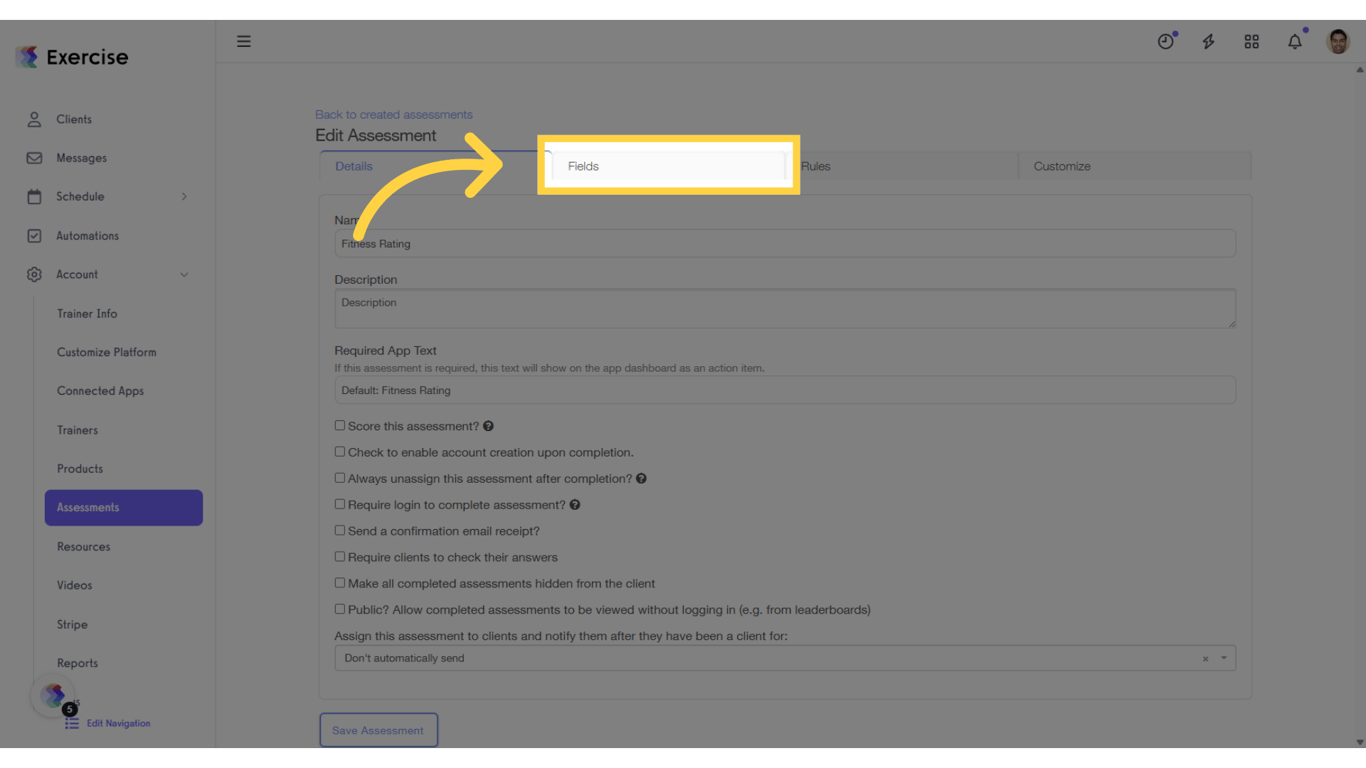Click the Exercise logo

(x=70, y=57)
